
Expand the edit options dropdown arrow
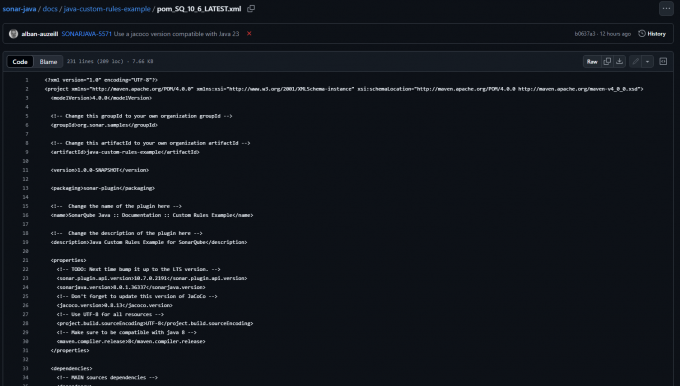(x=647, y=62)
